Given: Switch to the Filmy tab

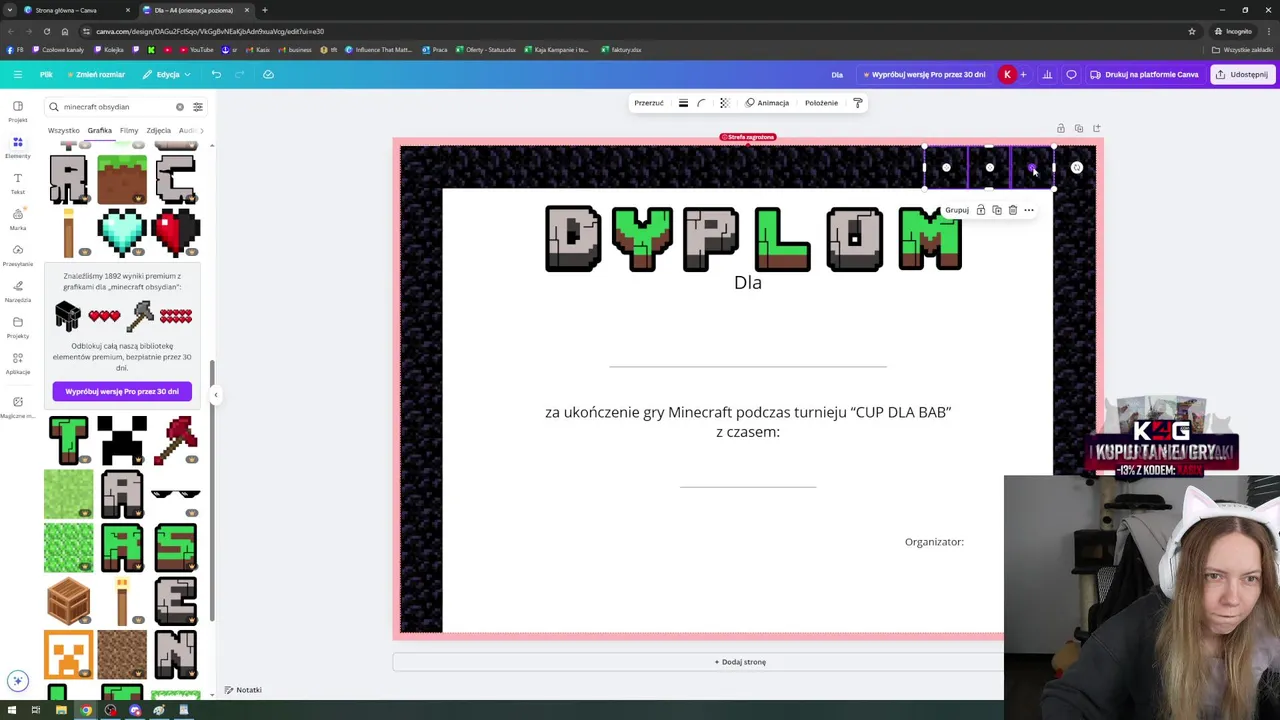Looking at the screenshot, I should pos(129,130).
